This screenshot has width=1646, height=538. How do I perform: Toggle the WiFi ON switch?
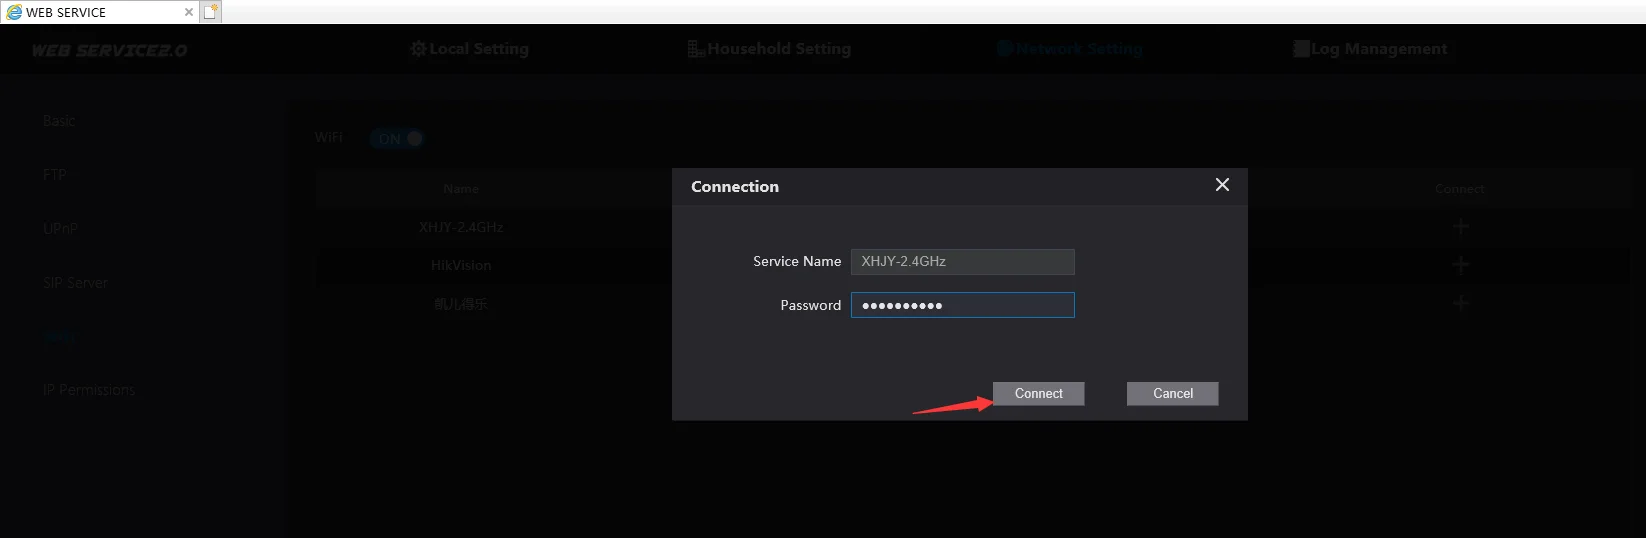point(398,139)
